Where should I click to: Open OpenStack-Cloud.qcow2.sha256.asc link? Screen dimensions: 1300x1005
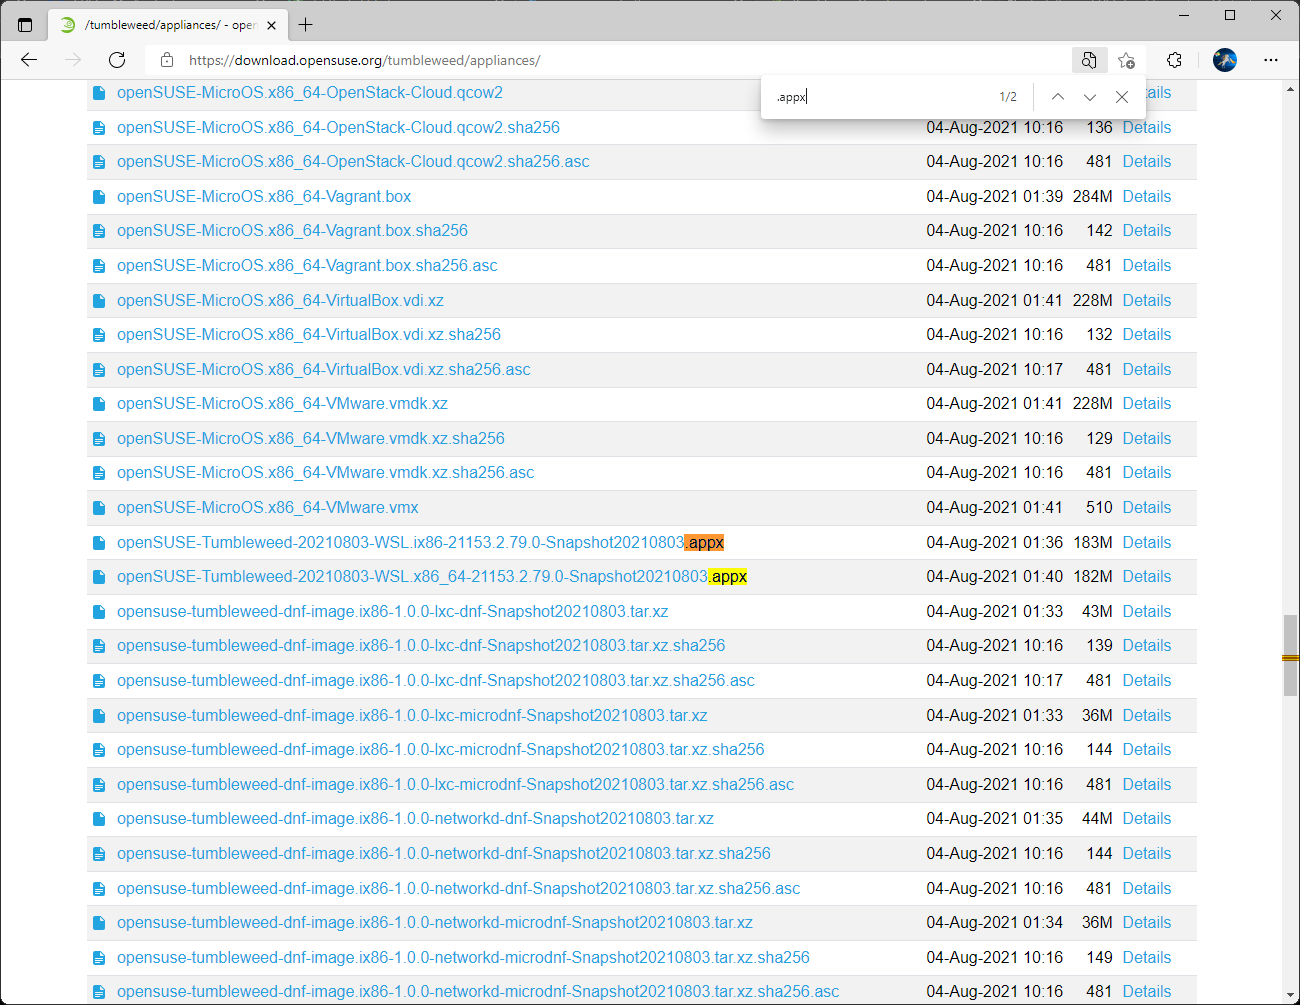pyautogui.click(x=353, y=161)
